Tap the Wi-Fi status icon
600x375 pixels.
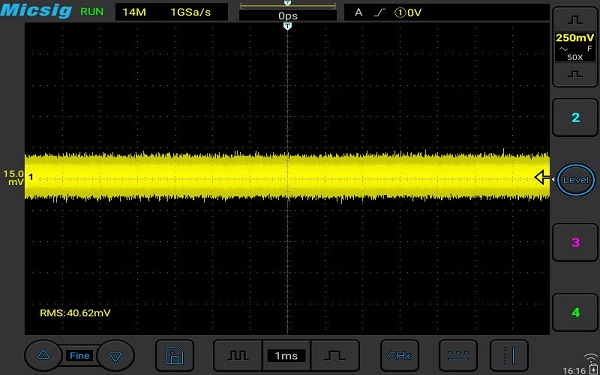tap(592, 358)
